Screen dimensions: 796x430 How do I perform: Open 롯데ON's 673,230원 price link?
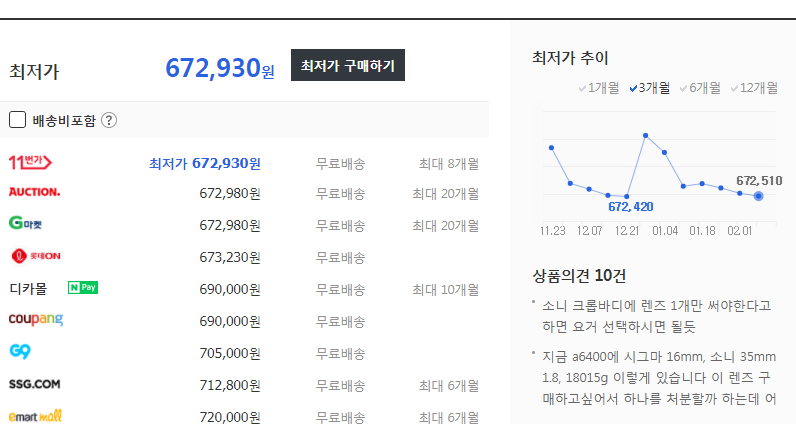coord(230,257)
